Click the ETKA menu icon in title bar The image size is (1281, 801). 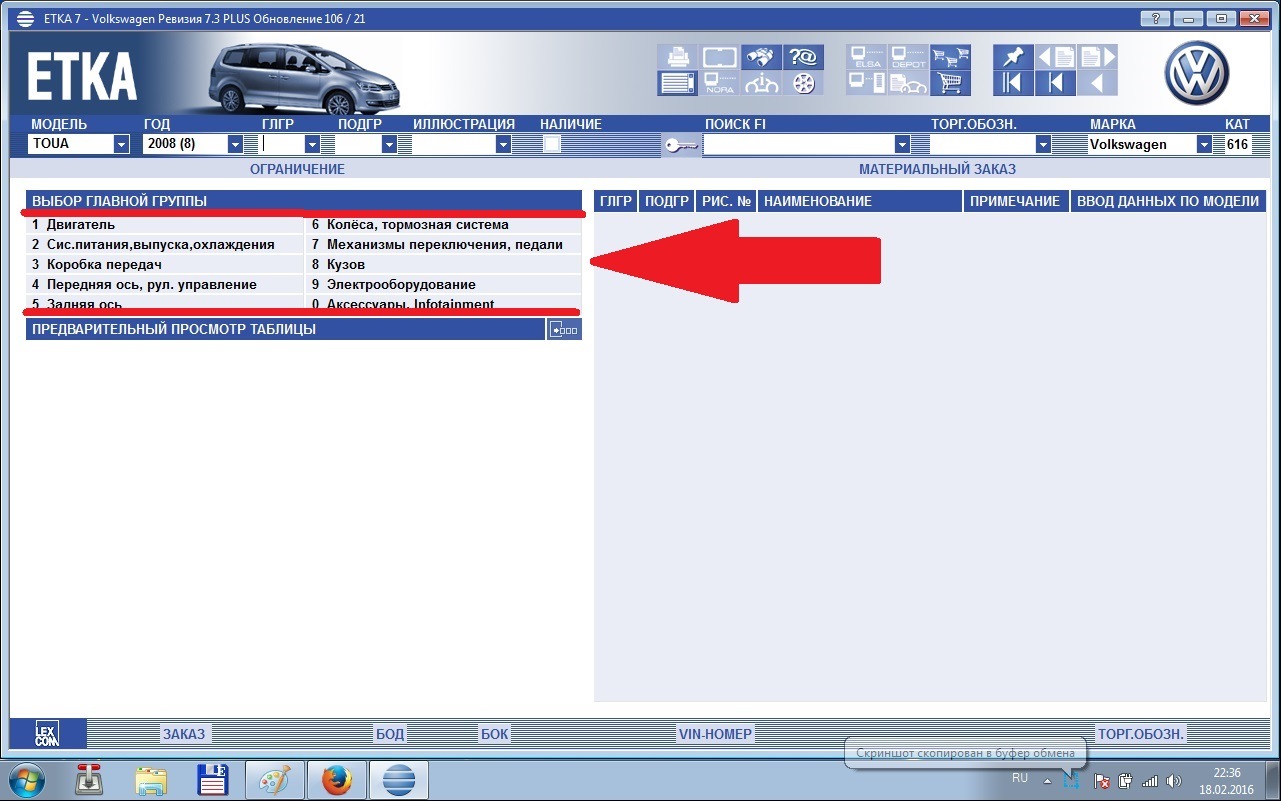[25, 18]
